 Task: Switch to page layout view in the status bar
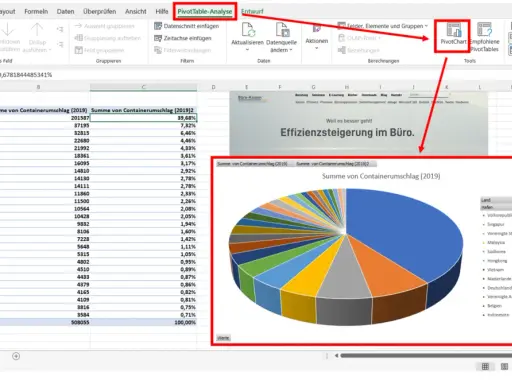504,367
